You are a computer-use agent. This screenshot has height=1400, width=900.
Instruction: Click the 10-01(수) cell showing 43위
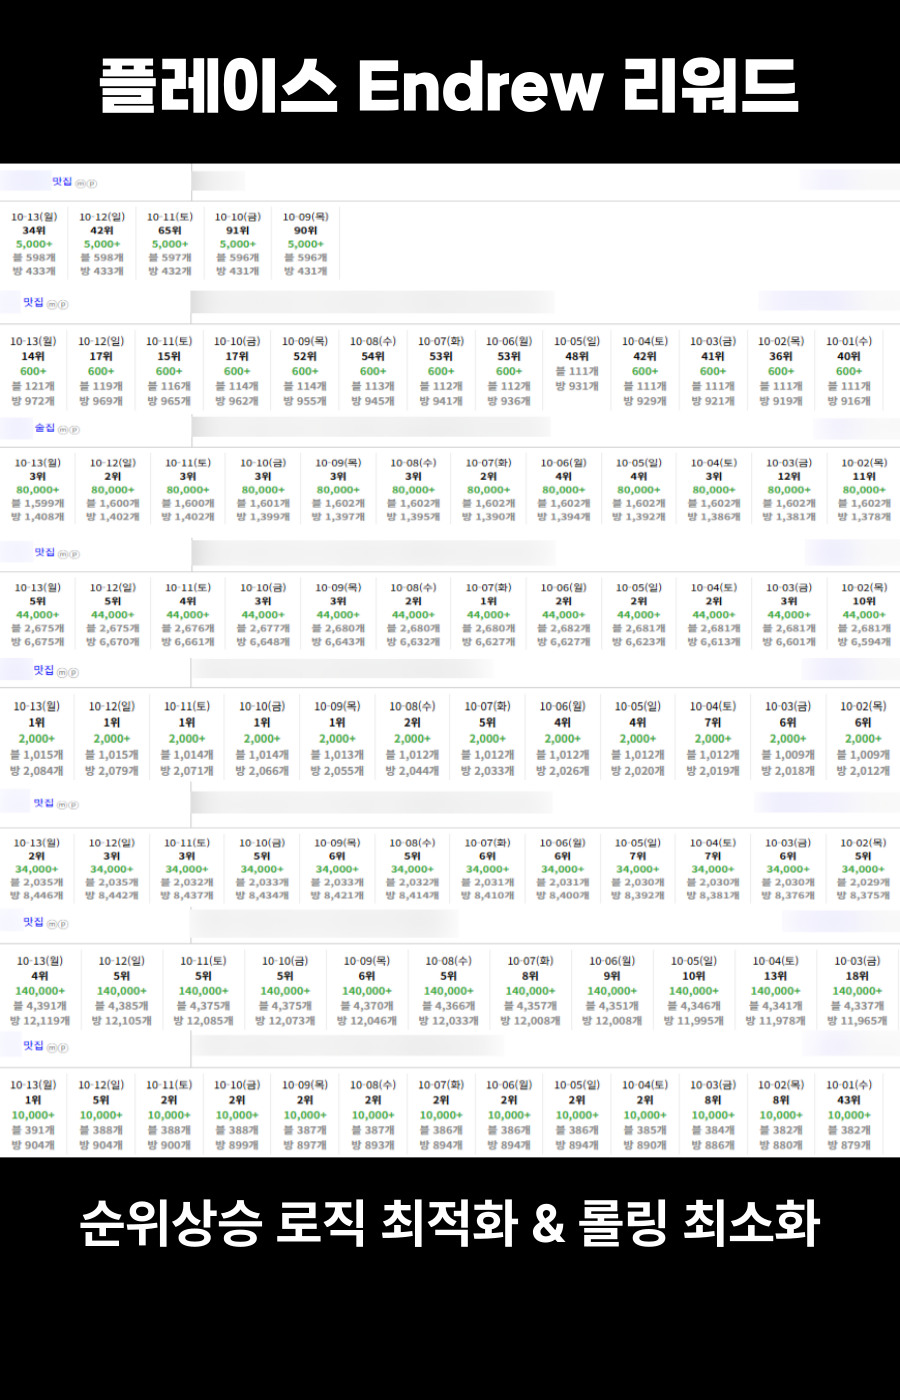tap(848, 1114)
